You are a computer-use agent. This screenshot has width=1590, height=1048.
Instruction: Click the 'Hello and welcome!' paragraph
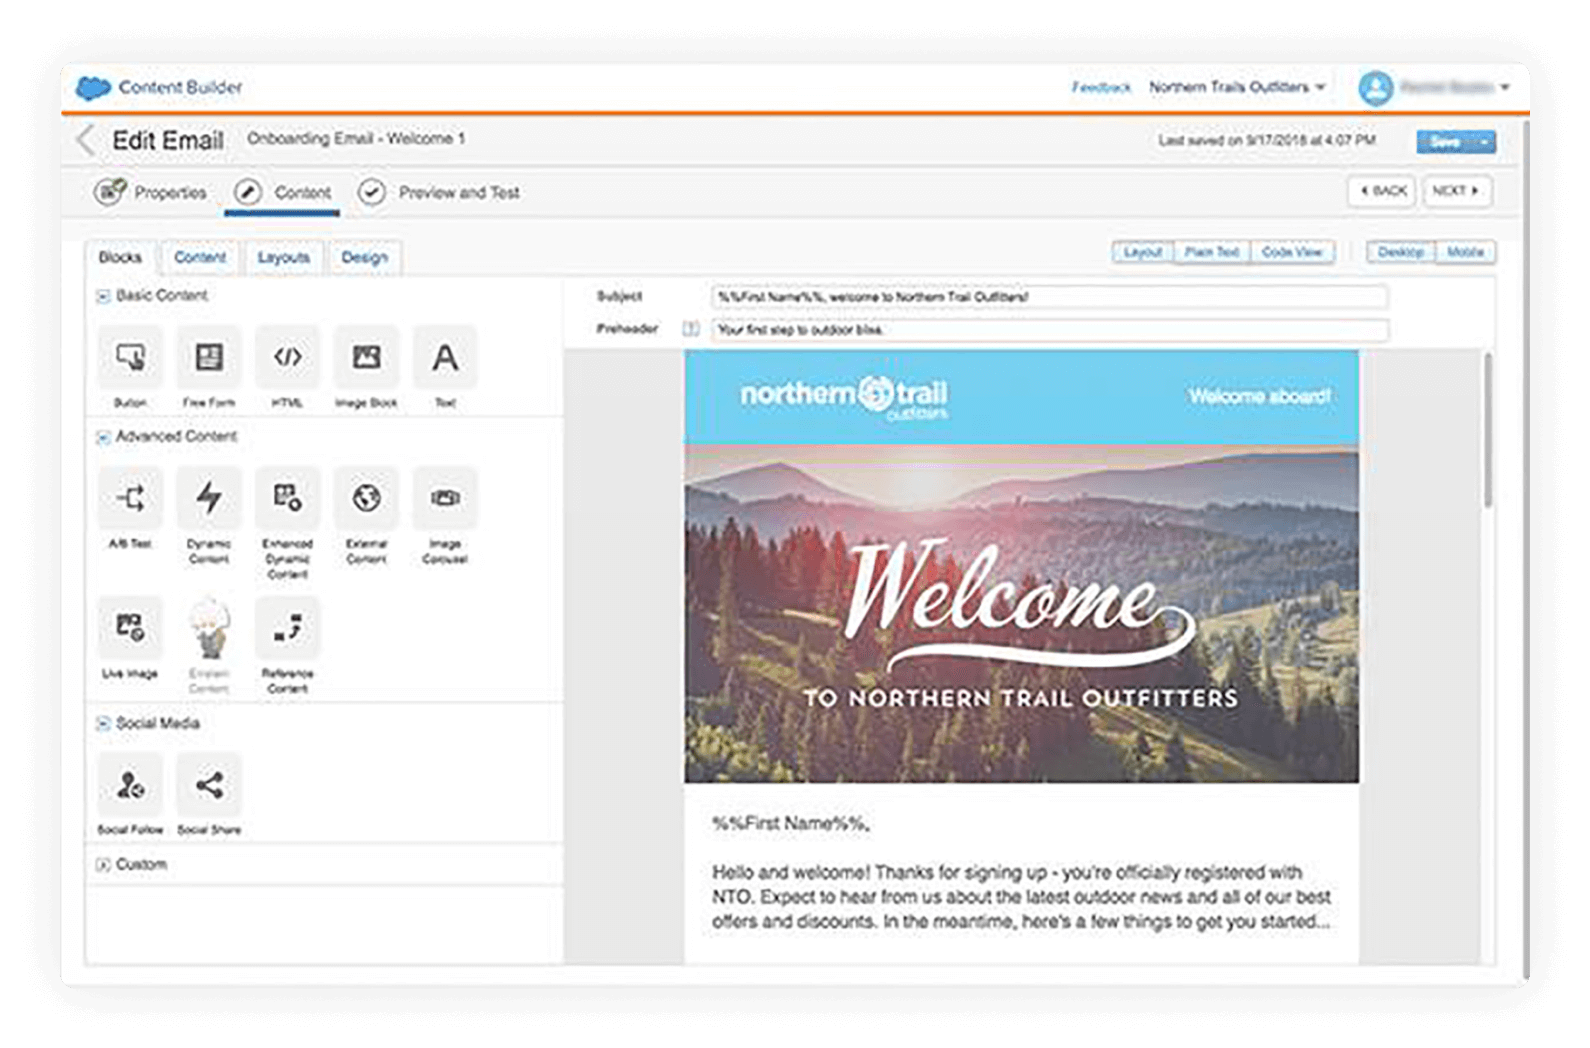(x=1021, y=897)
